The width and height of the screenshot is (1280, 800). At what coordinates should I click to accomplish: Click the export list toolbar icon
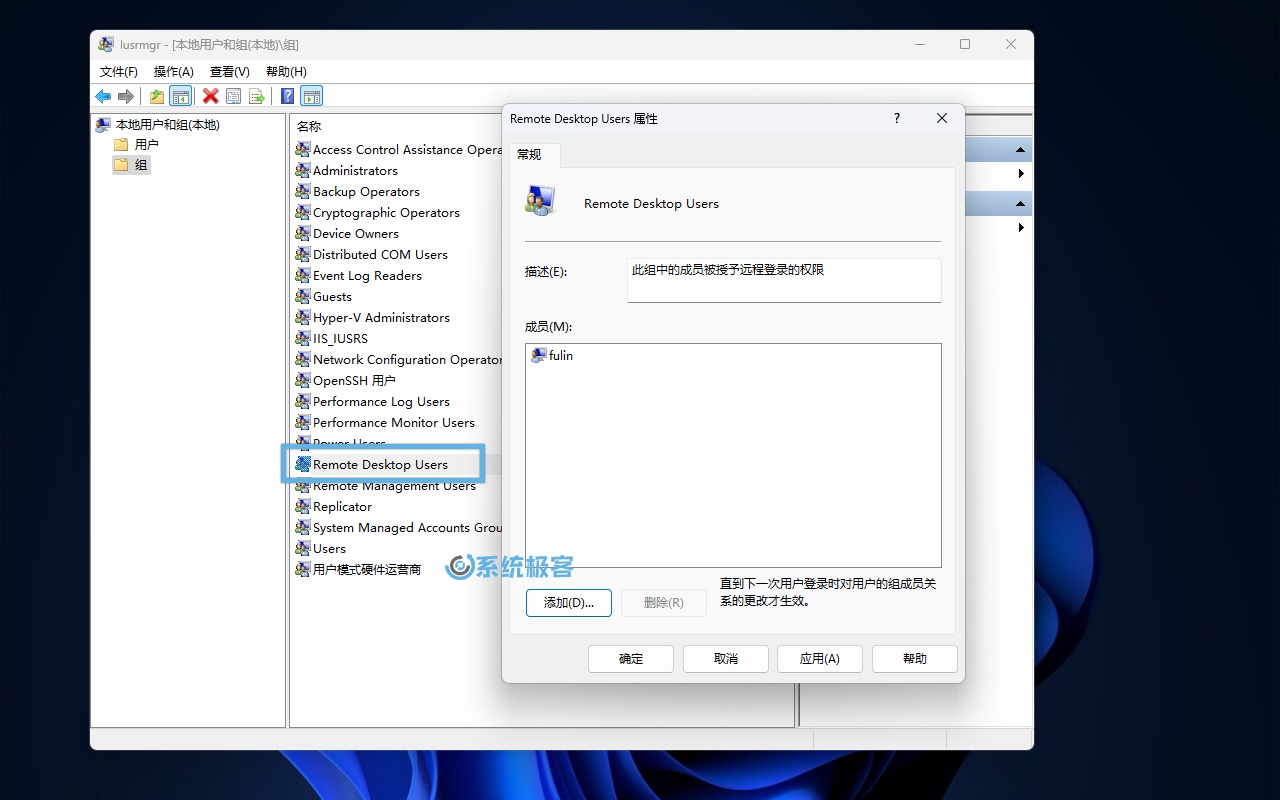click(257, 96)
